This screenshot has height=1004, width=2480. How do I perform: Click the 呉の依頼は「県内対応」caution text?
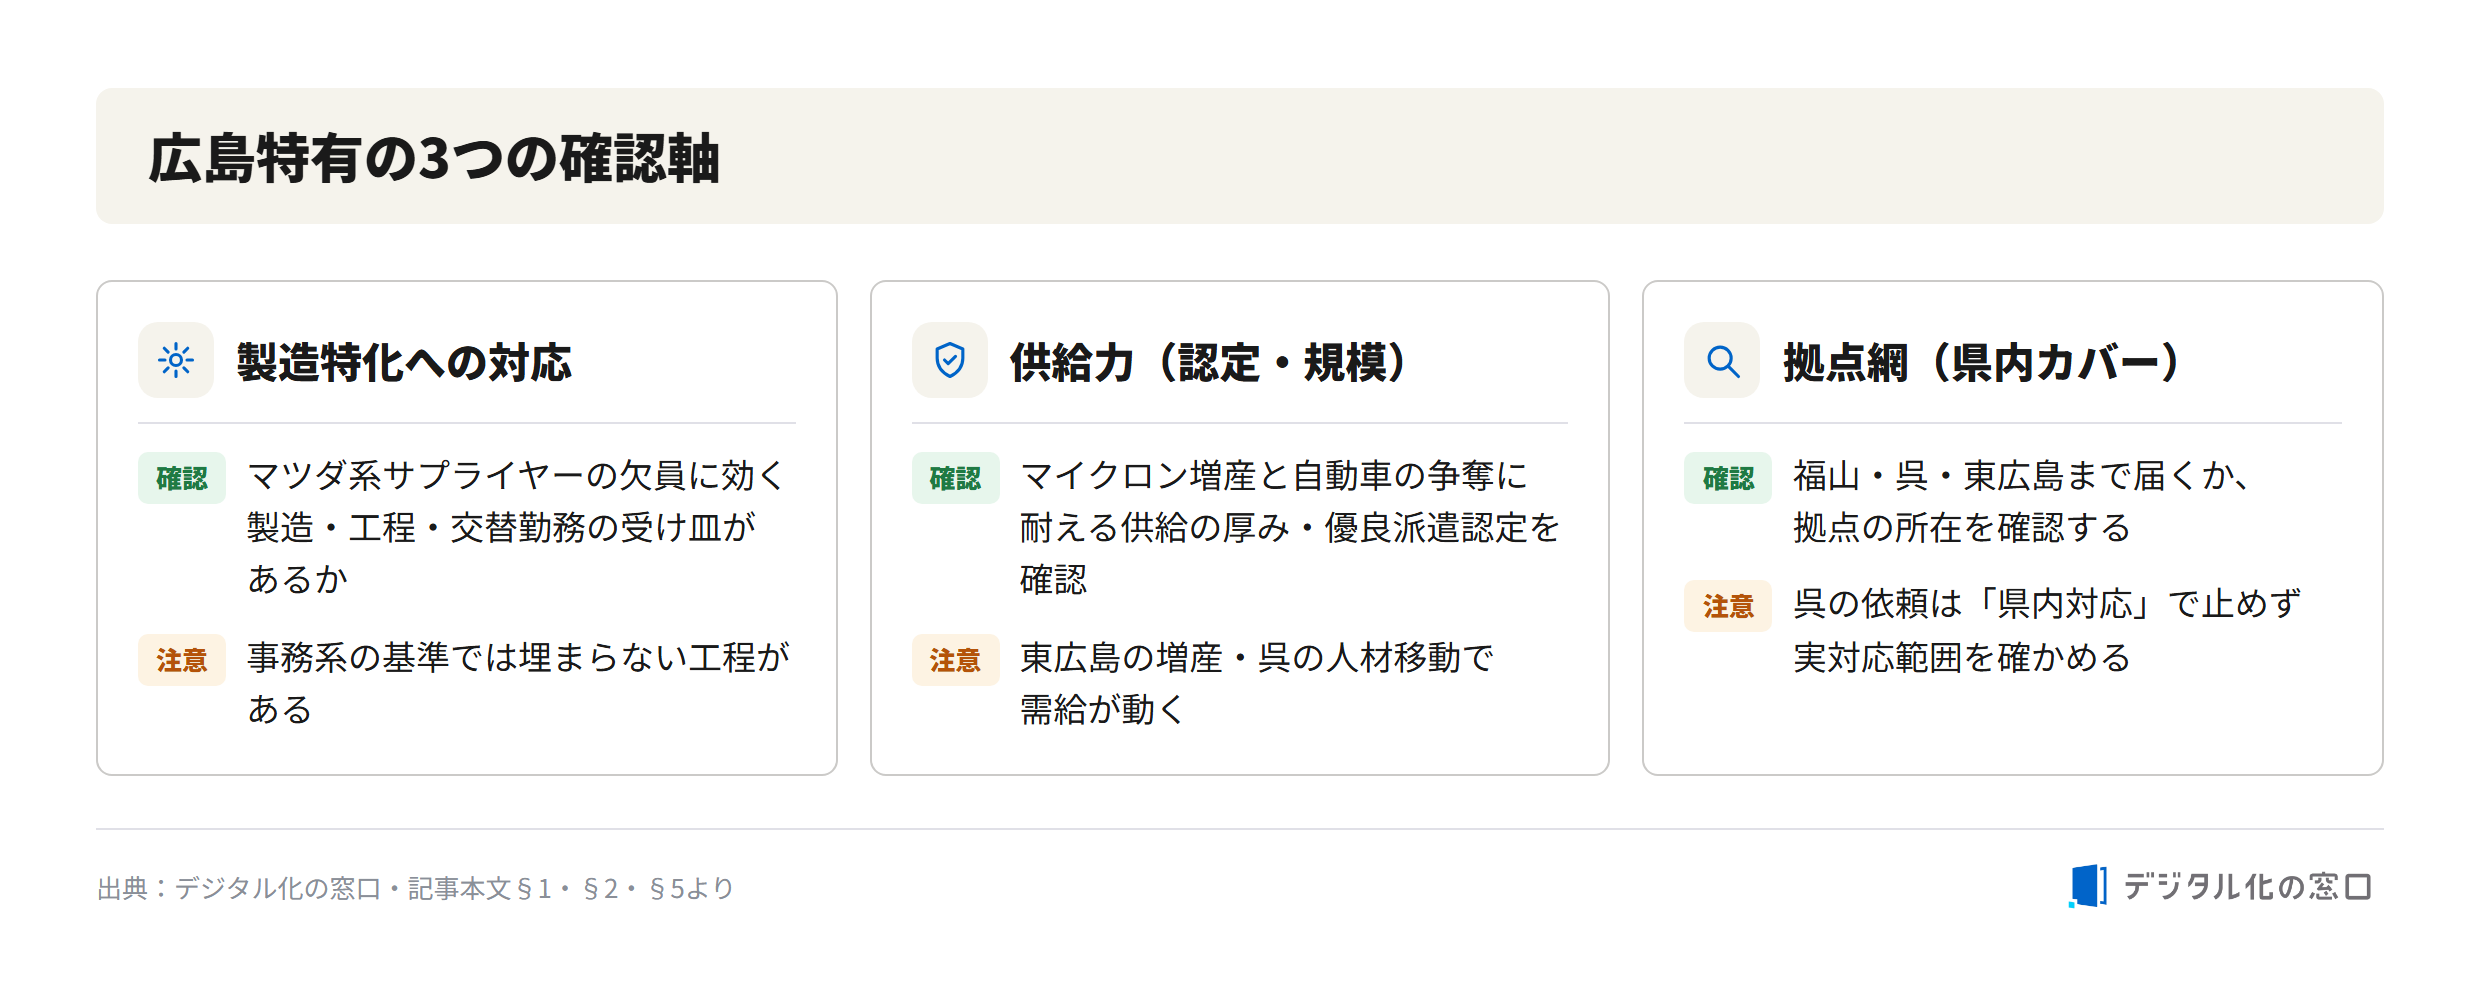2047,631
